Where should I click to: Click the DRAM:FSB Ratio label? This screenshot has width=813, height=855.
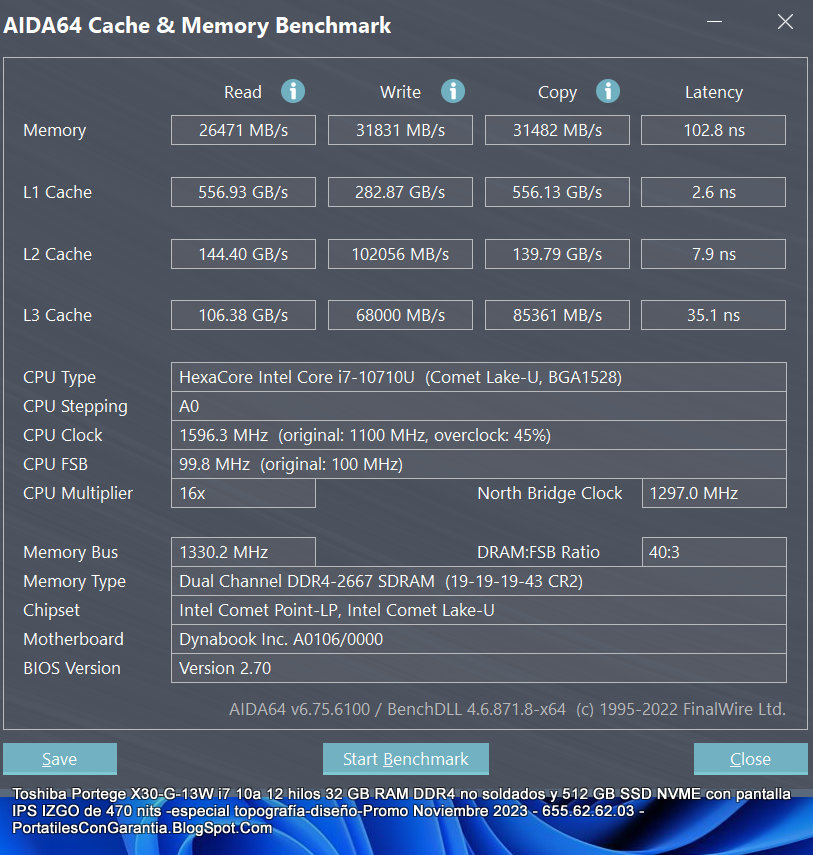pyautogui.click(x=538, y=552)
